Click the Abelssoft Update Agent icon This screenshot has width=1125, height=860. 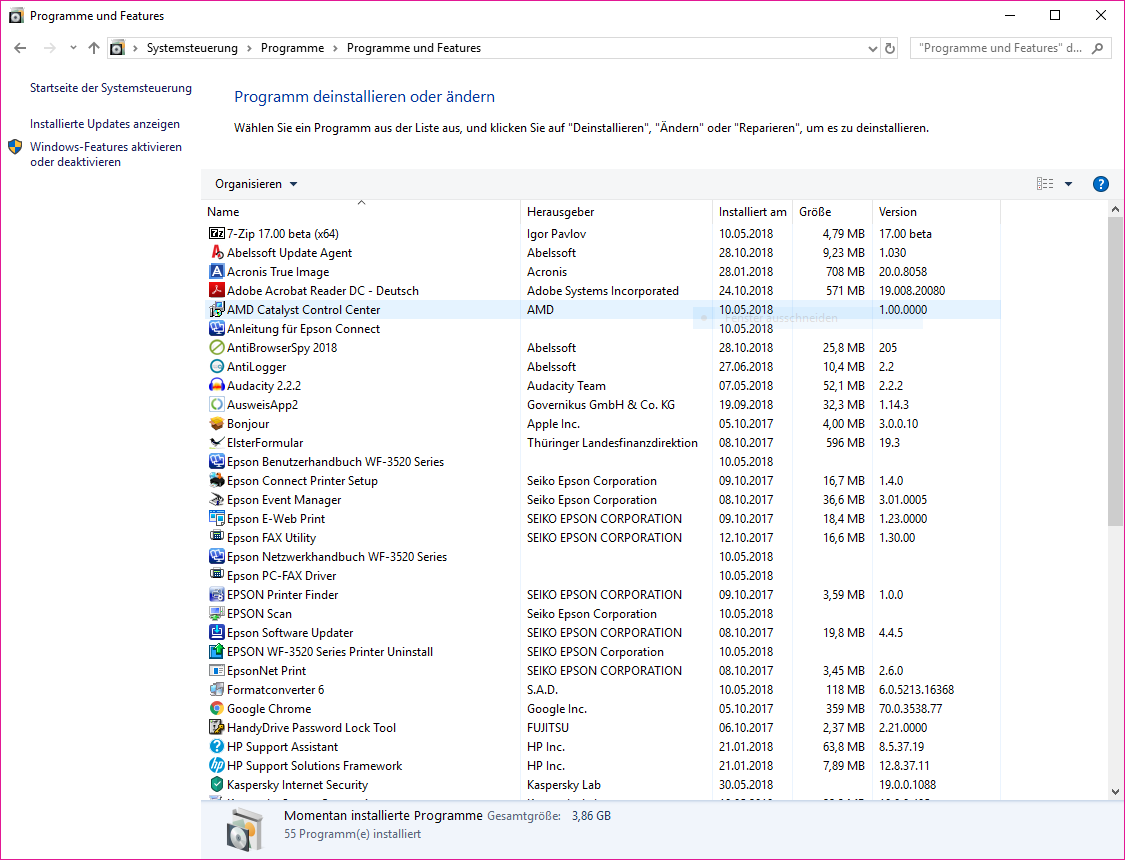click(217, 252)
